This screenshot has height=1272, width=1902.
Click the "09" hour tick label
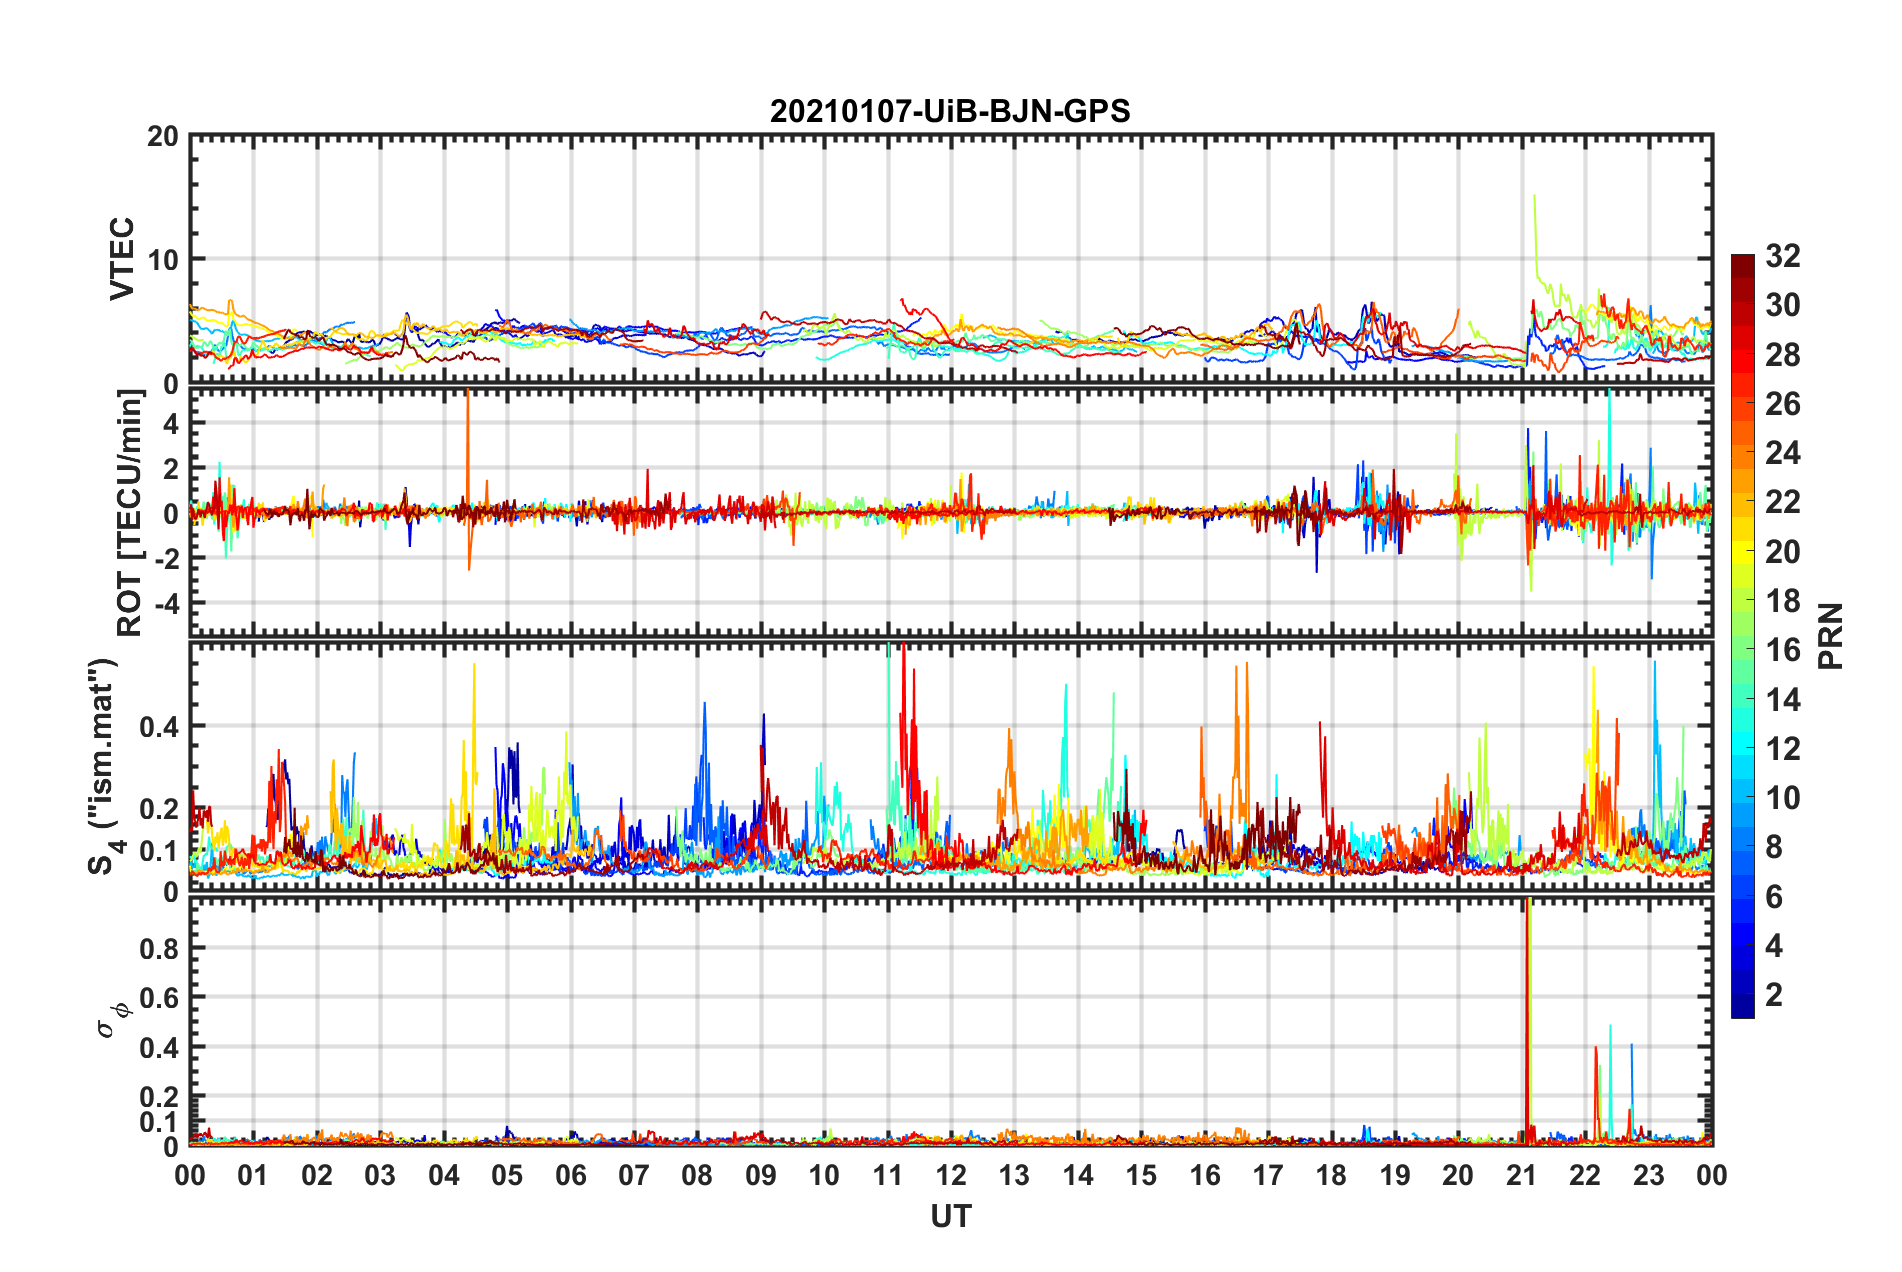[761, 1175]
